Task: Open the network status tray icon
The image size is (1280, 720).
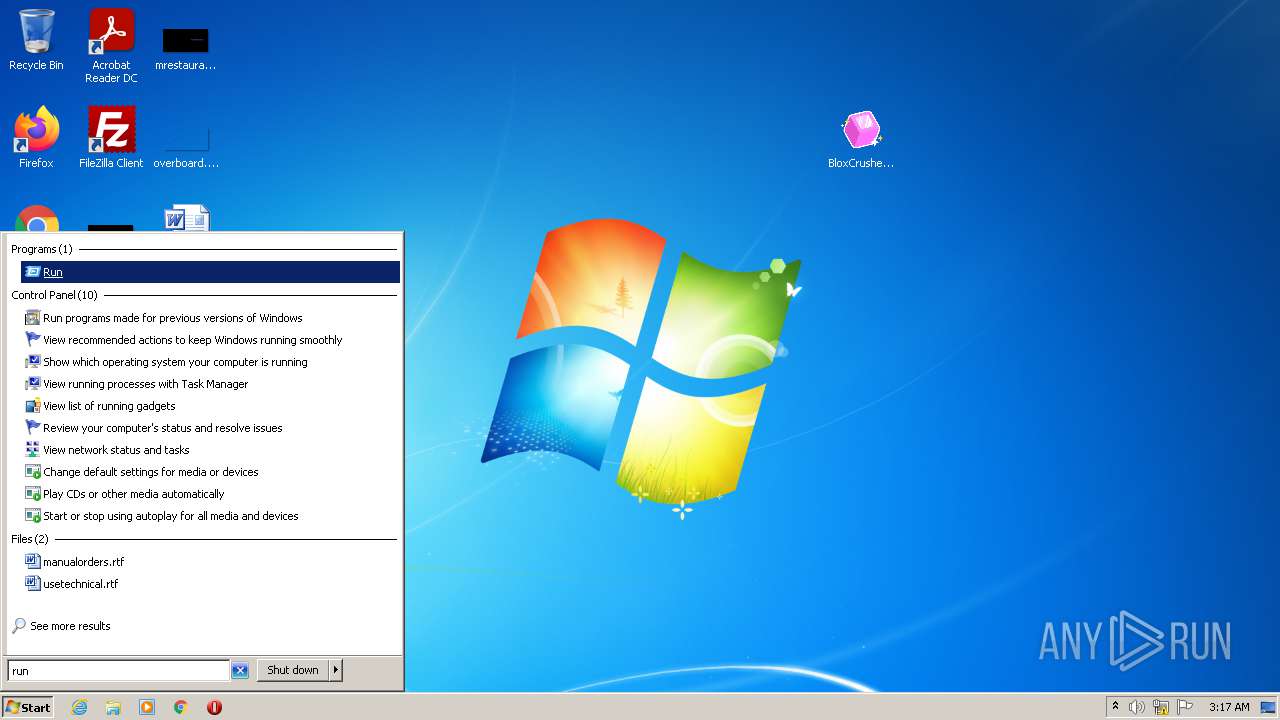Action: [x=1161, y=707]
